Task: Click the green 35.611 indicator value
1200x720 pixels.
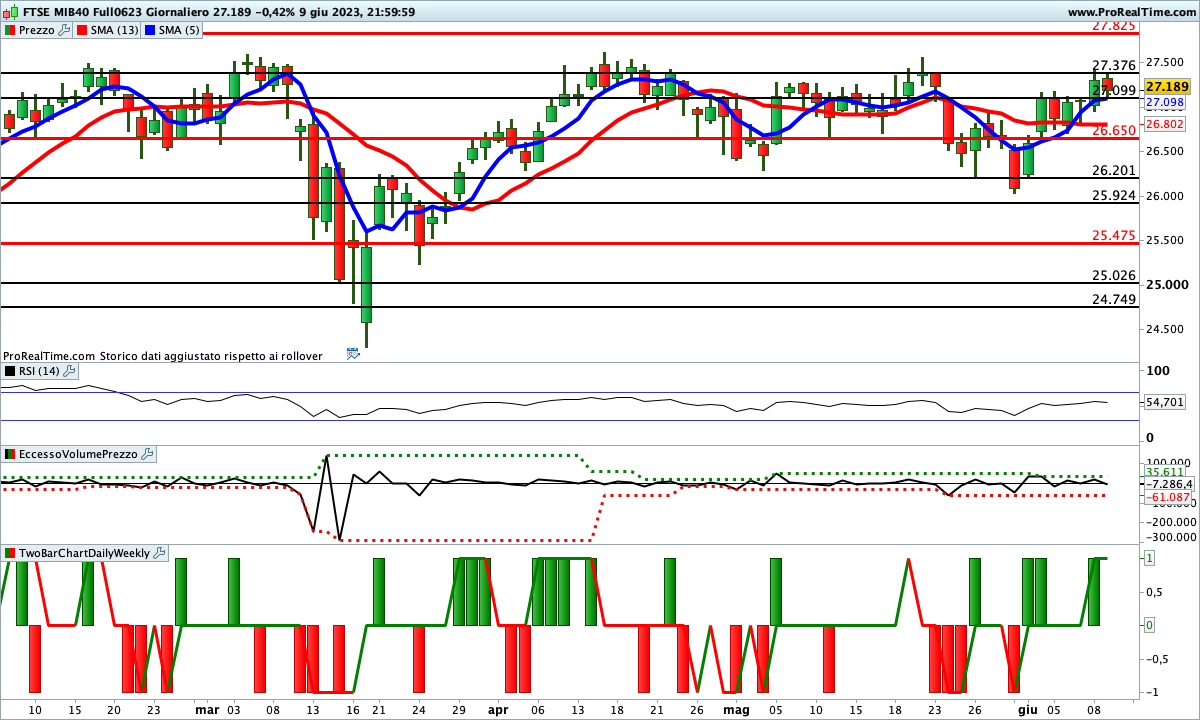Action: (x=1165, y=472)
